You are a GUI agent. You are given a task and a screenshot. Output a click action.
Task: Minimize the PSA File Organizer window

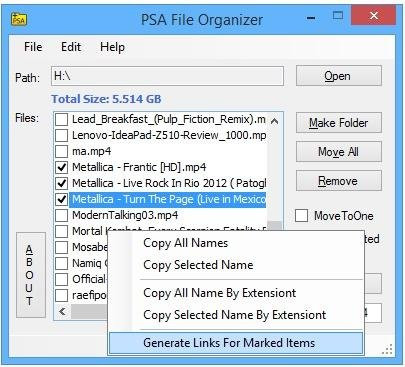pos(311,18)
